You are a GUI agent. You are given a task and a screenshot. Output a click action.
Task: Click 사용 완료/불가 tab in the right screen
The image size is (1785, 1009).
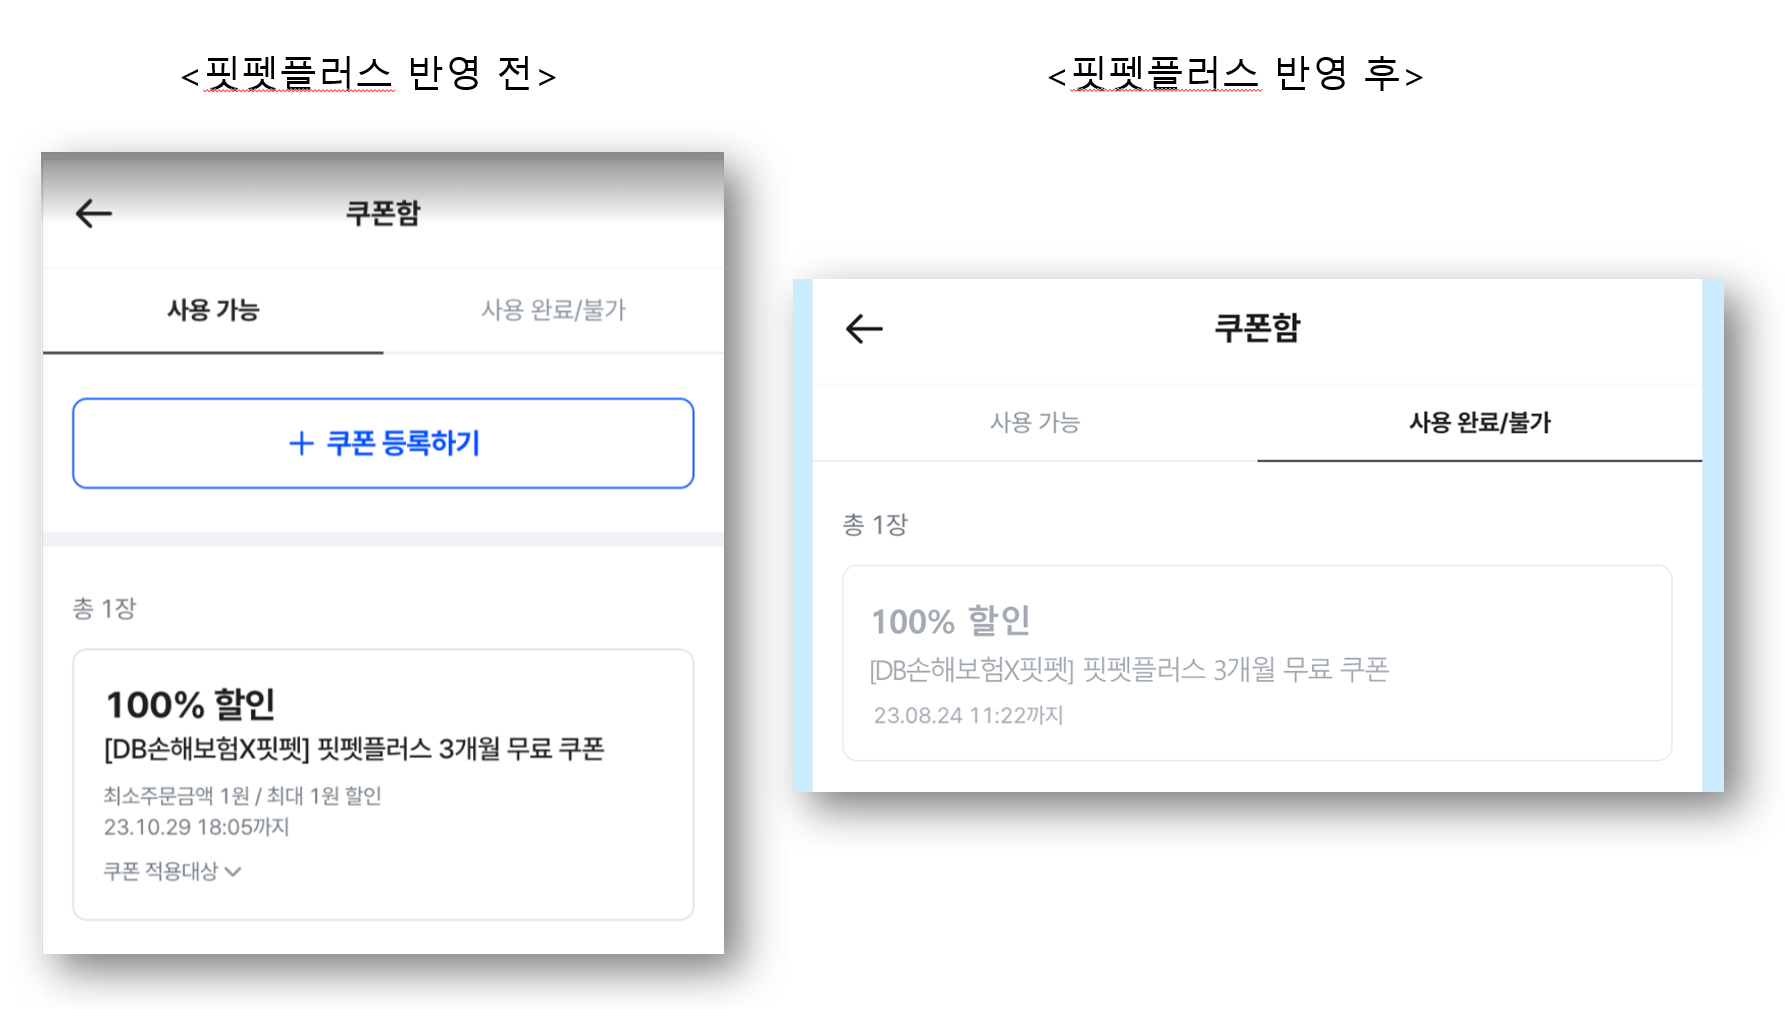tap(1479, 423)
